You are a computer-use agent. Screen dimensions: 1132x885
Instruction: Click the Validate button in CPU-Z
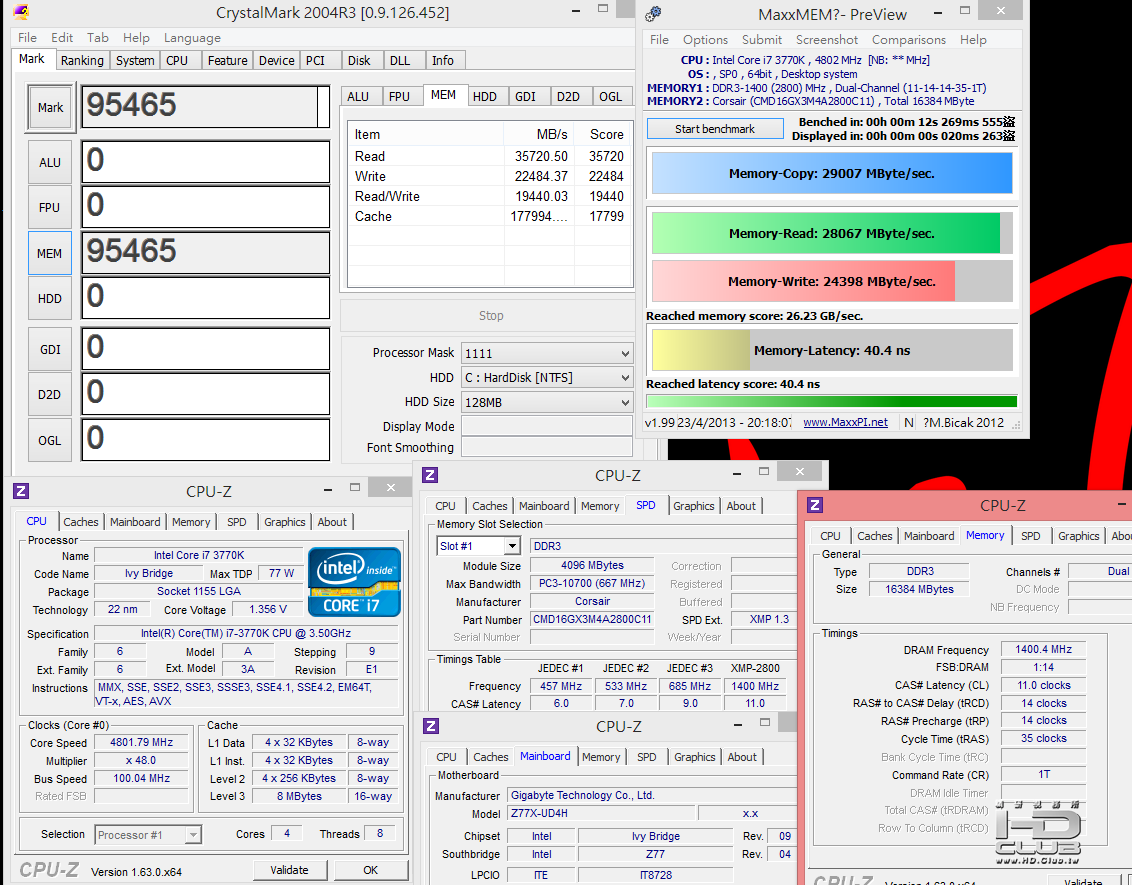point(289,870)
